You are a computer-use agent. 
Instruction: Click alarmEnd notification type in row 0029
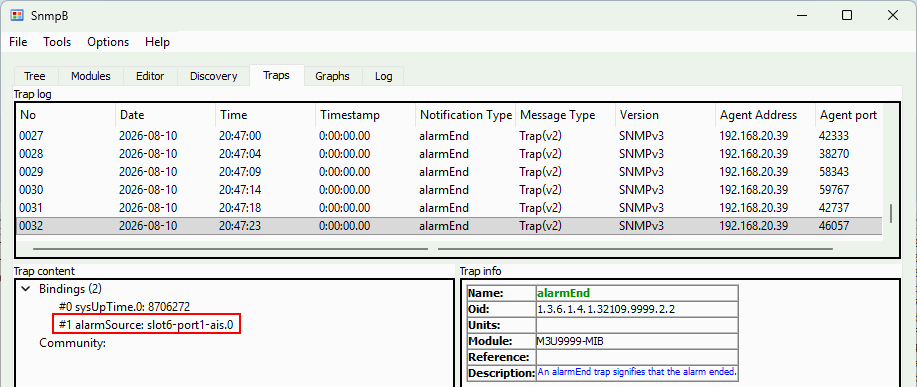click(444, 172)
